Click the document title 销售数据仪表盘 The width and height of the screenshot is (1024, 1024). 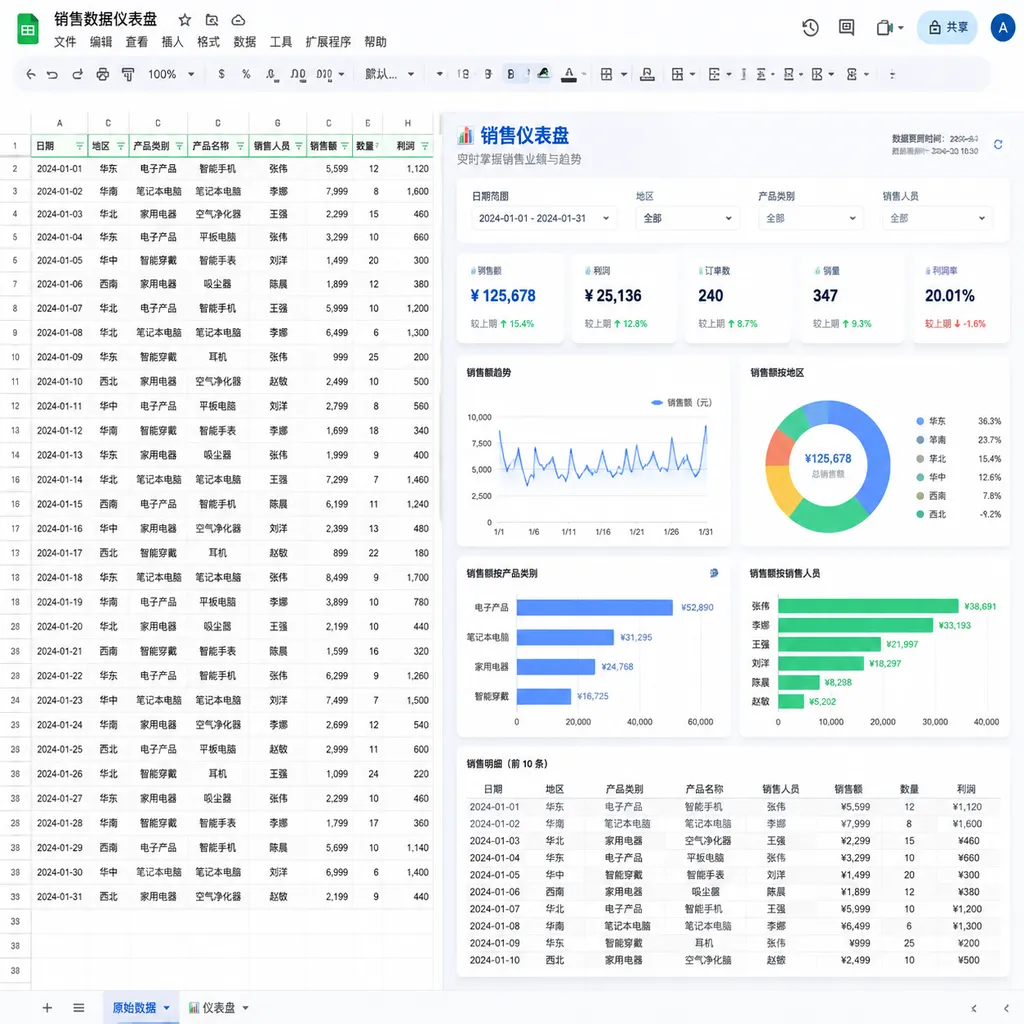click(106, 20)
